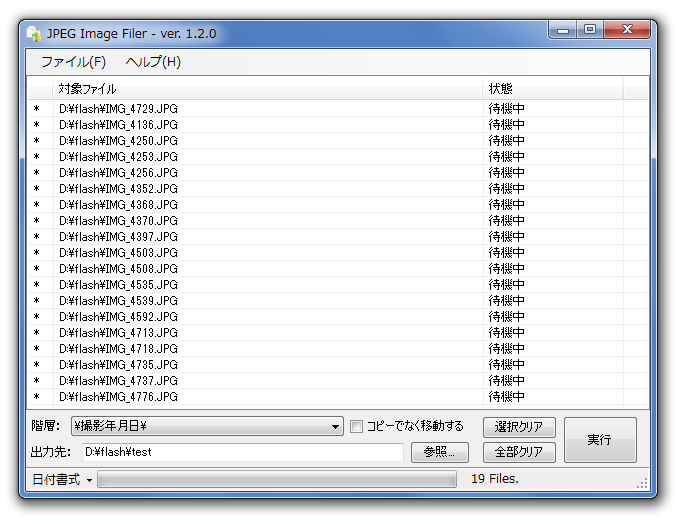Click the 全部クリア button
The height and width of the screenshot is (521, 679).
pos(519,452)
